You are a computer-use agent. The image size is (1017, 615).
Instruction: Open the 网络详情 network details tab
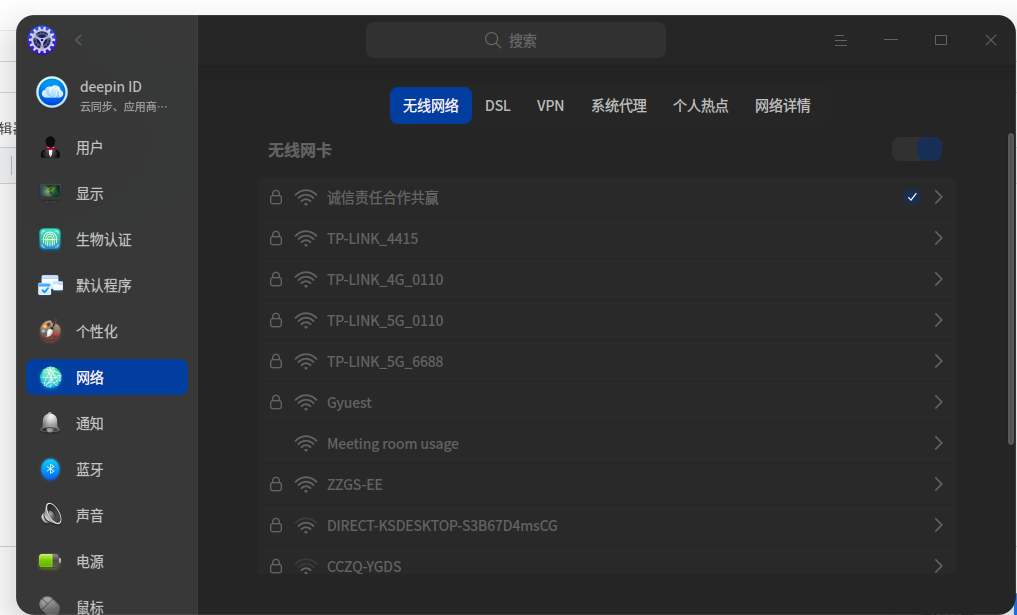coord(783,106)
